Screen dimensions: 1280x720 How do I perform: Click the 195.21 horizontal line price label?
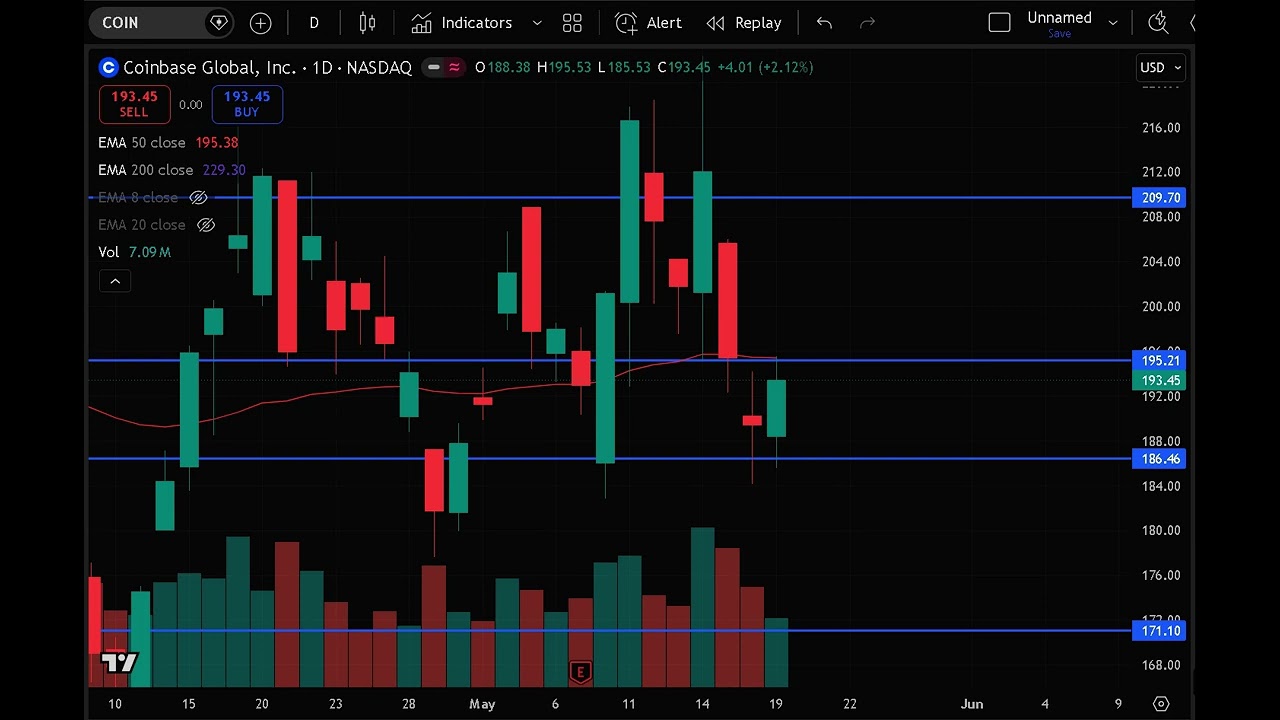(1159, 360)
